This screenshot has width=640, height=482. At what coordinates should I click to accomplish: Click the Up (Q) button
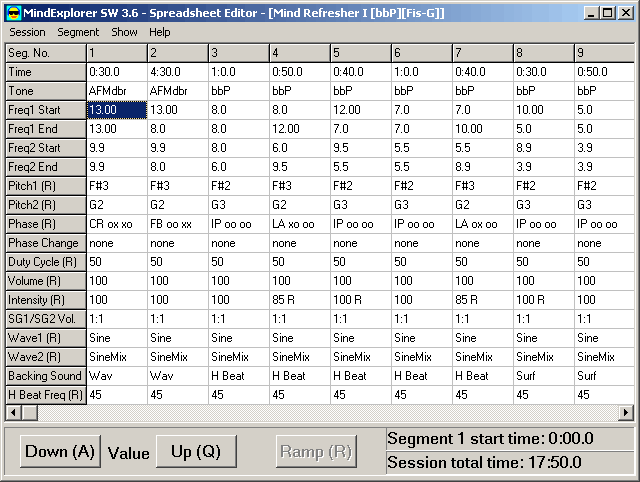point(196,451)
